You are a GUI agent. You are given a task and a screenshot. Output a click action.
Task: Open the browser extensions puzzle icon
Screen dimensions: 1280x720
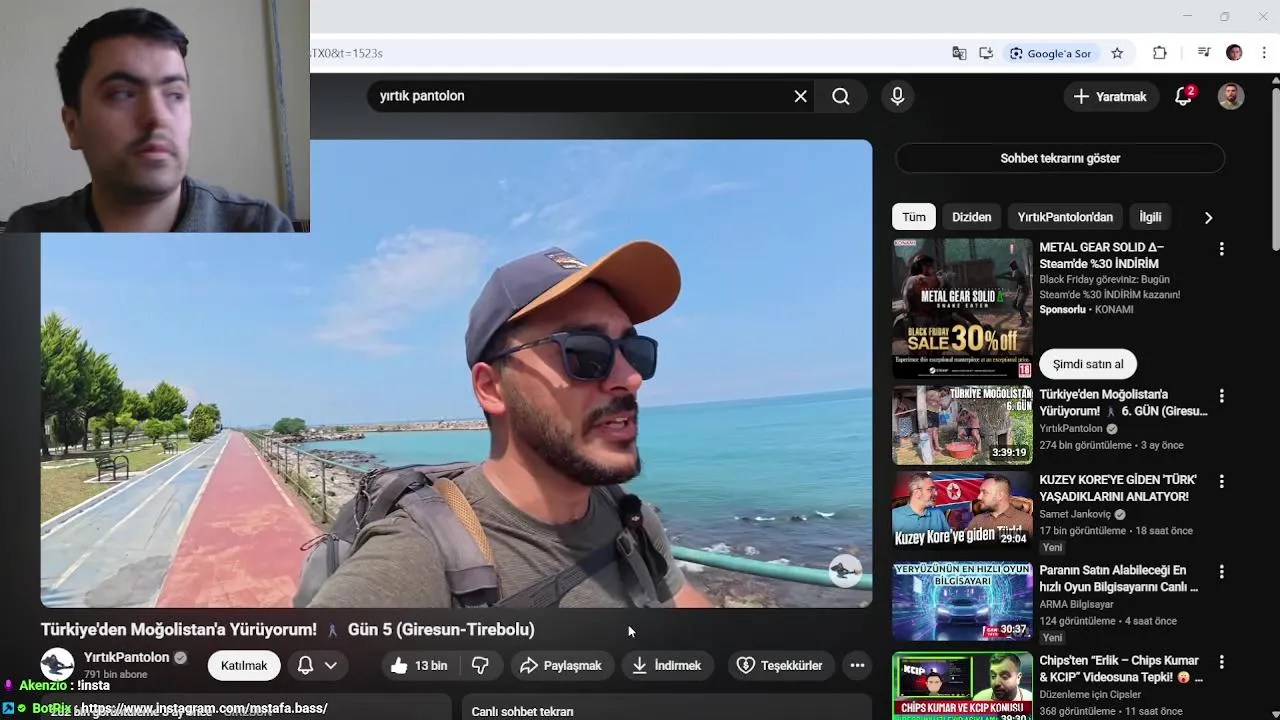(1160, 53)
